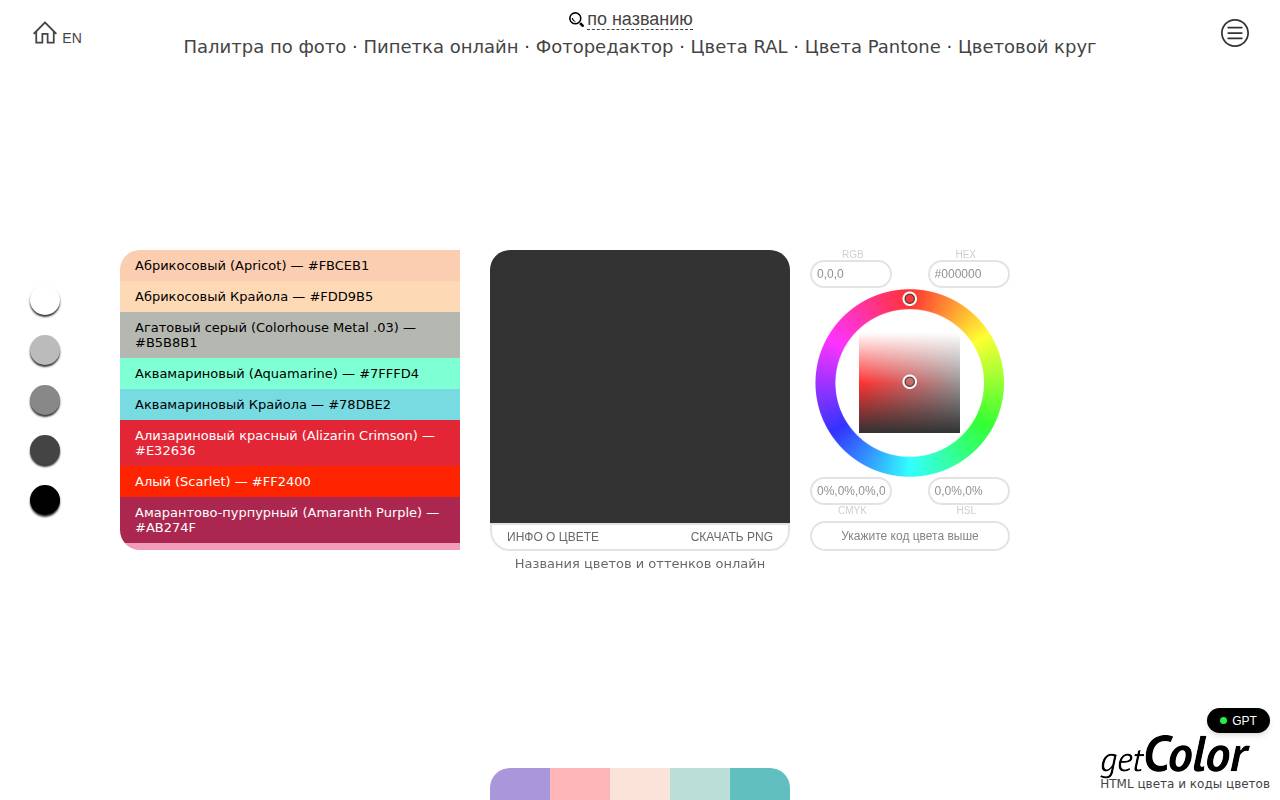
Task: Click the dark color preview panel
Action: [640, 386]
